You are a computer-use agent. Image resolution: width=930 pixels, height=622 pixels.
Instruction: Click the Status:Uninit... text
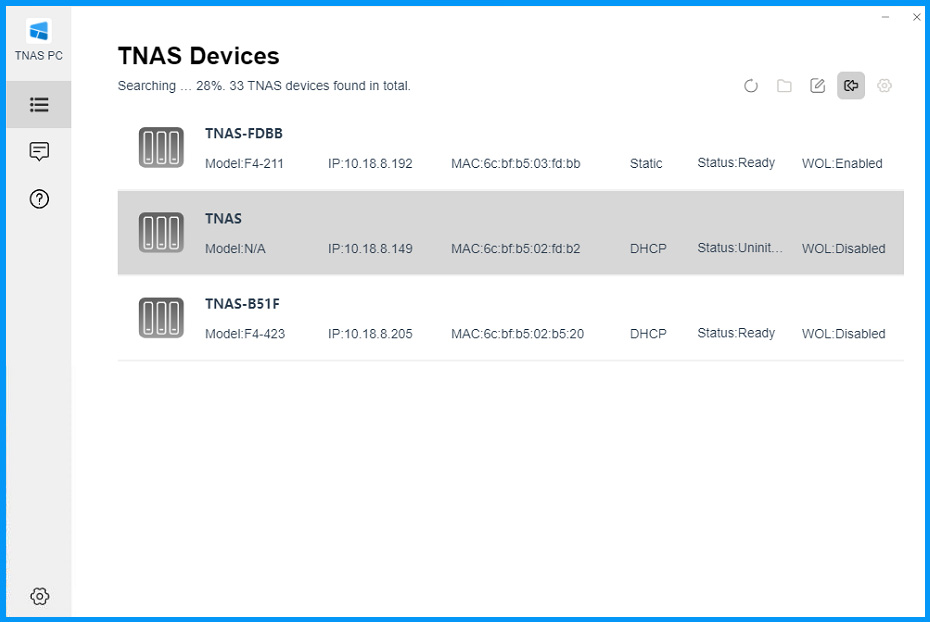click(740, 248)
